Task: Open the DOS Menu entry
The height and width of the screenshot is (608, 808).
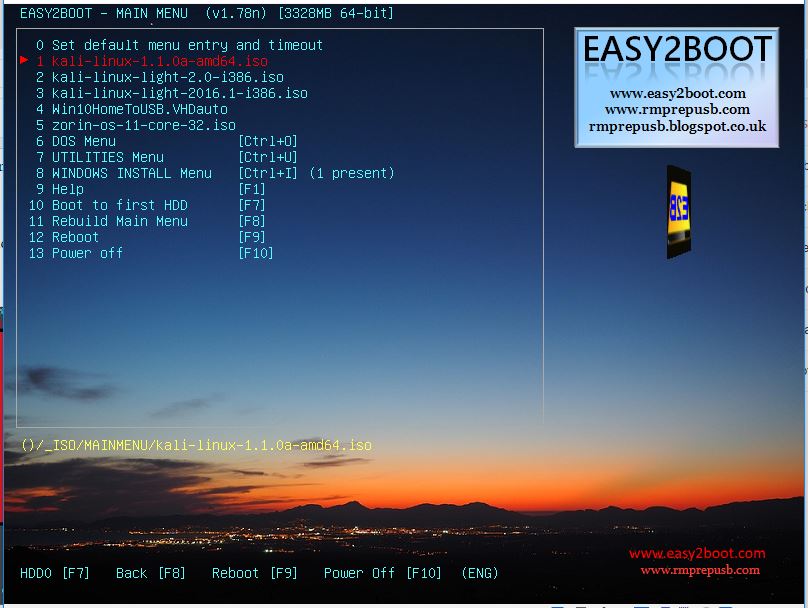Action: (x=80, y=141)
